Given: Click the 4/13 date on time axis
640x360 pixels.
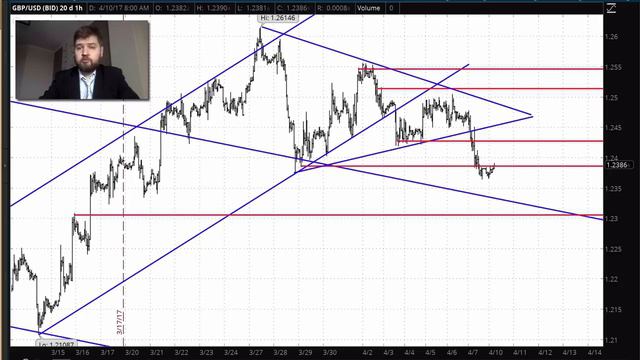Looking at the screenshot, I should [x=569, y=352].
